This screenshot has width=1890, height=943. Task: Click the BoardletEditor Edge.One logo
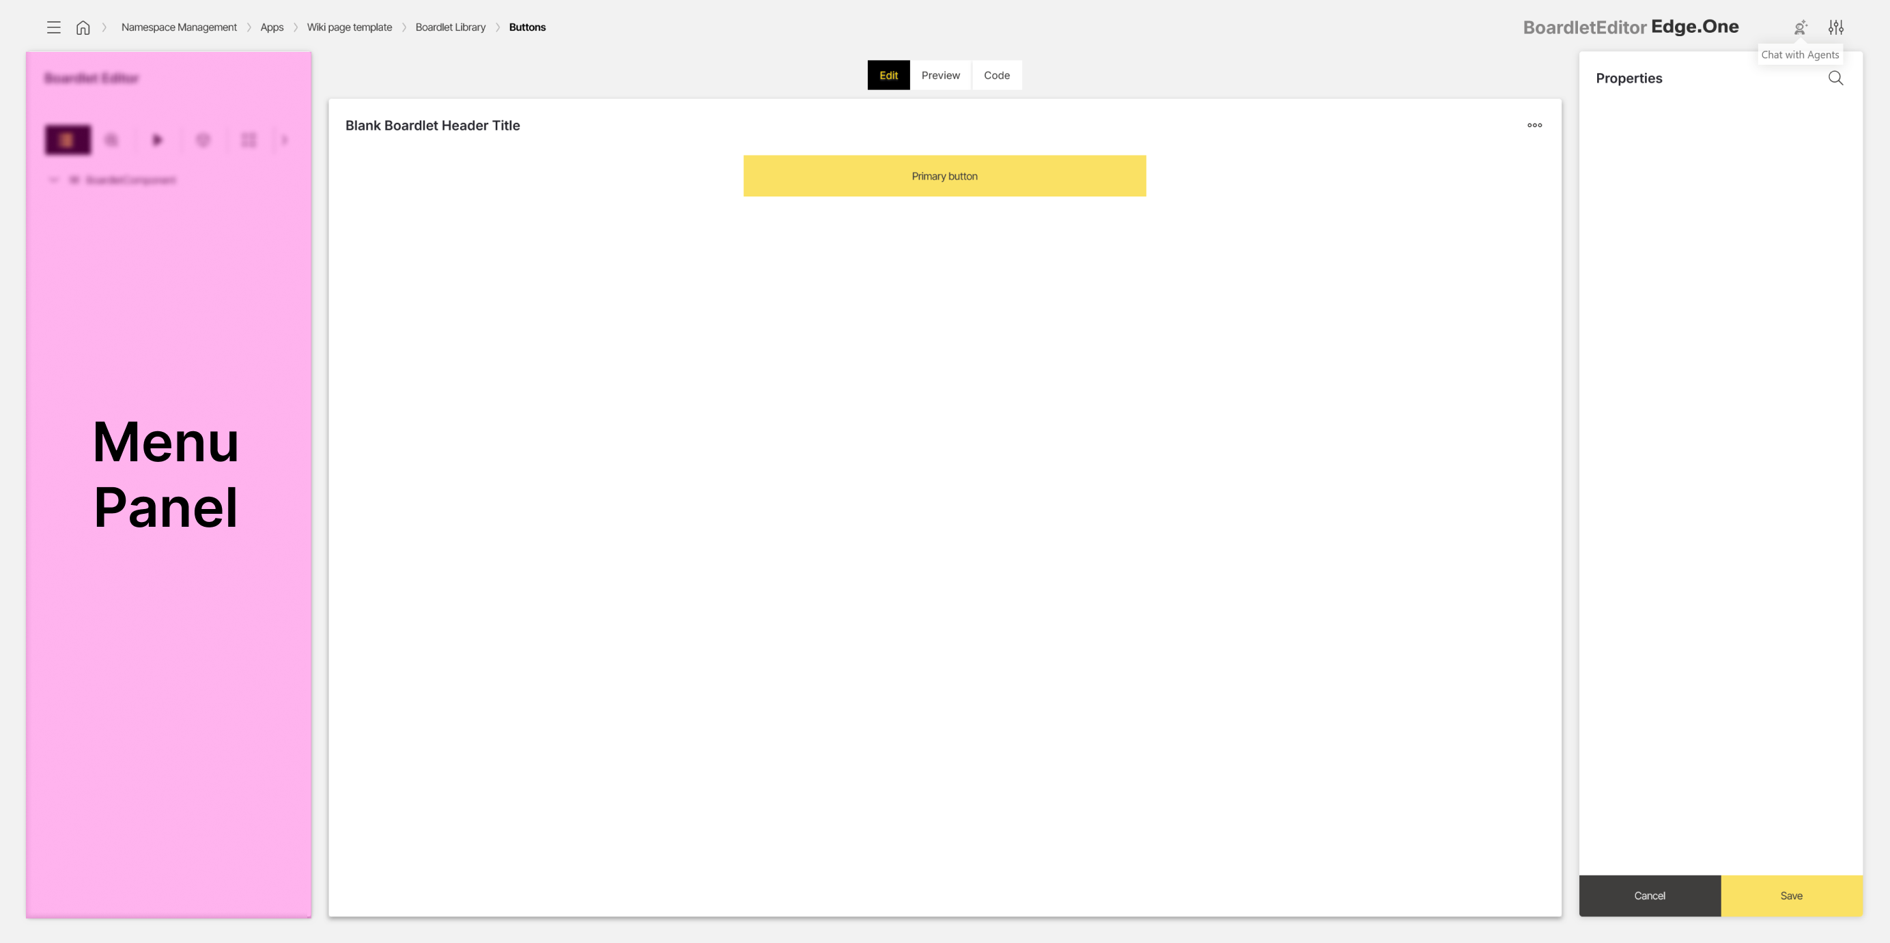[1631, 27]
